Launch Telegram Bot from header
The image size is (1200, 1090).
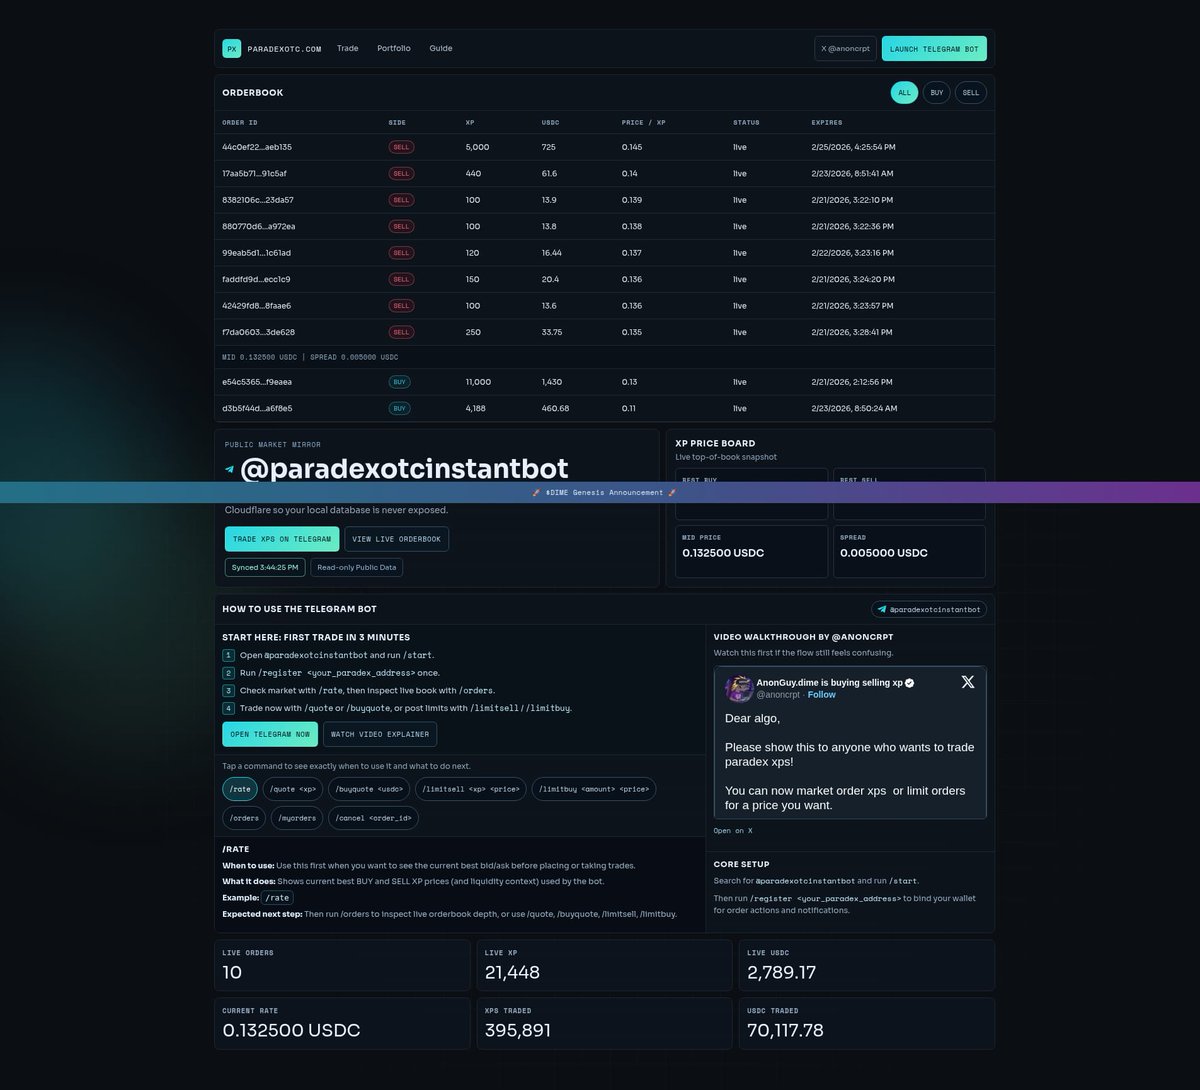[934, 48]
